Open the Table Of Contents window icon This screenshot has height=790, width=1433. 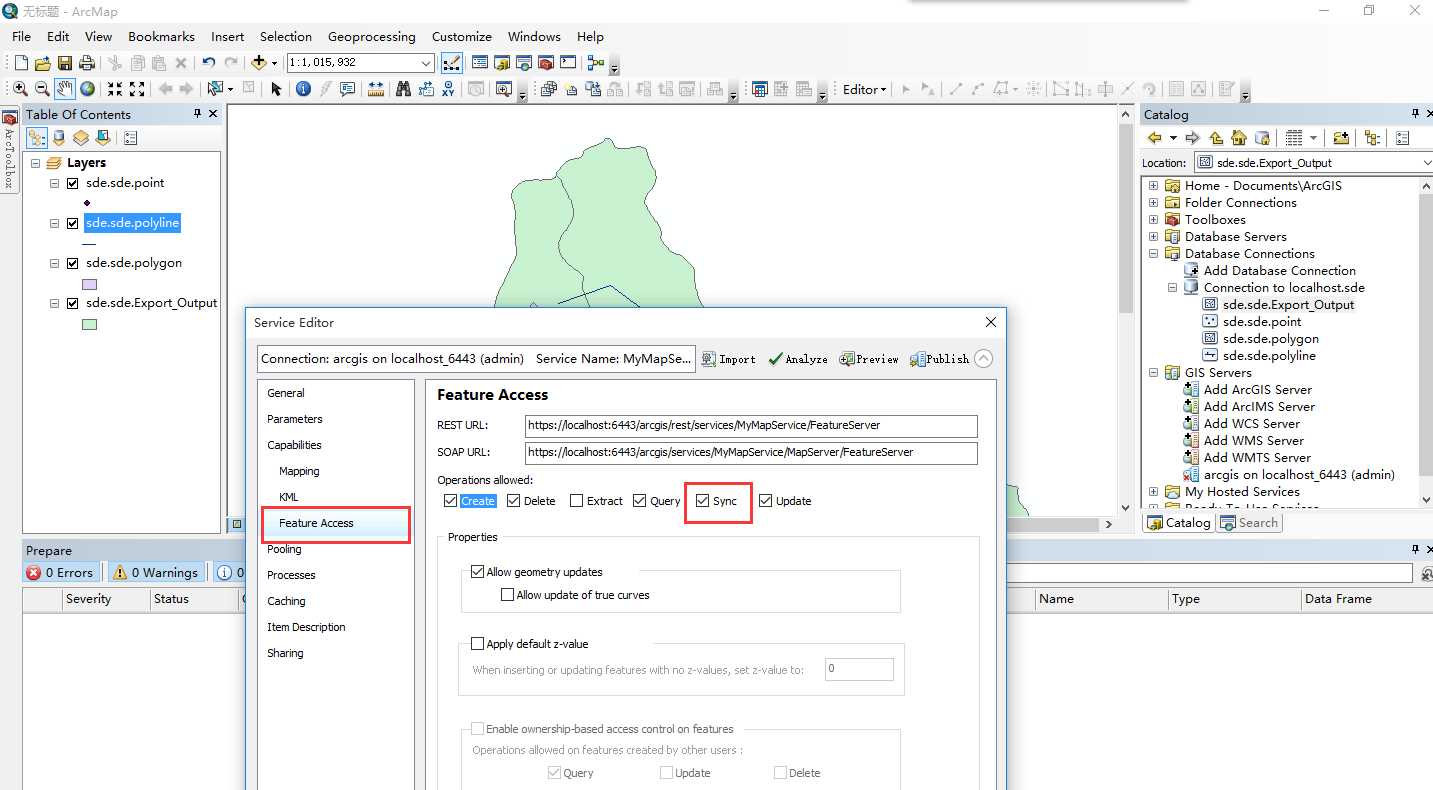[x=480, y=62]
